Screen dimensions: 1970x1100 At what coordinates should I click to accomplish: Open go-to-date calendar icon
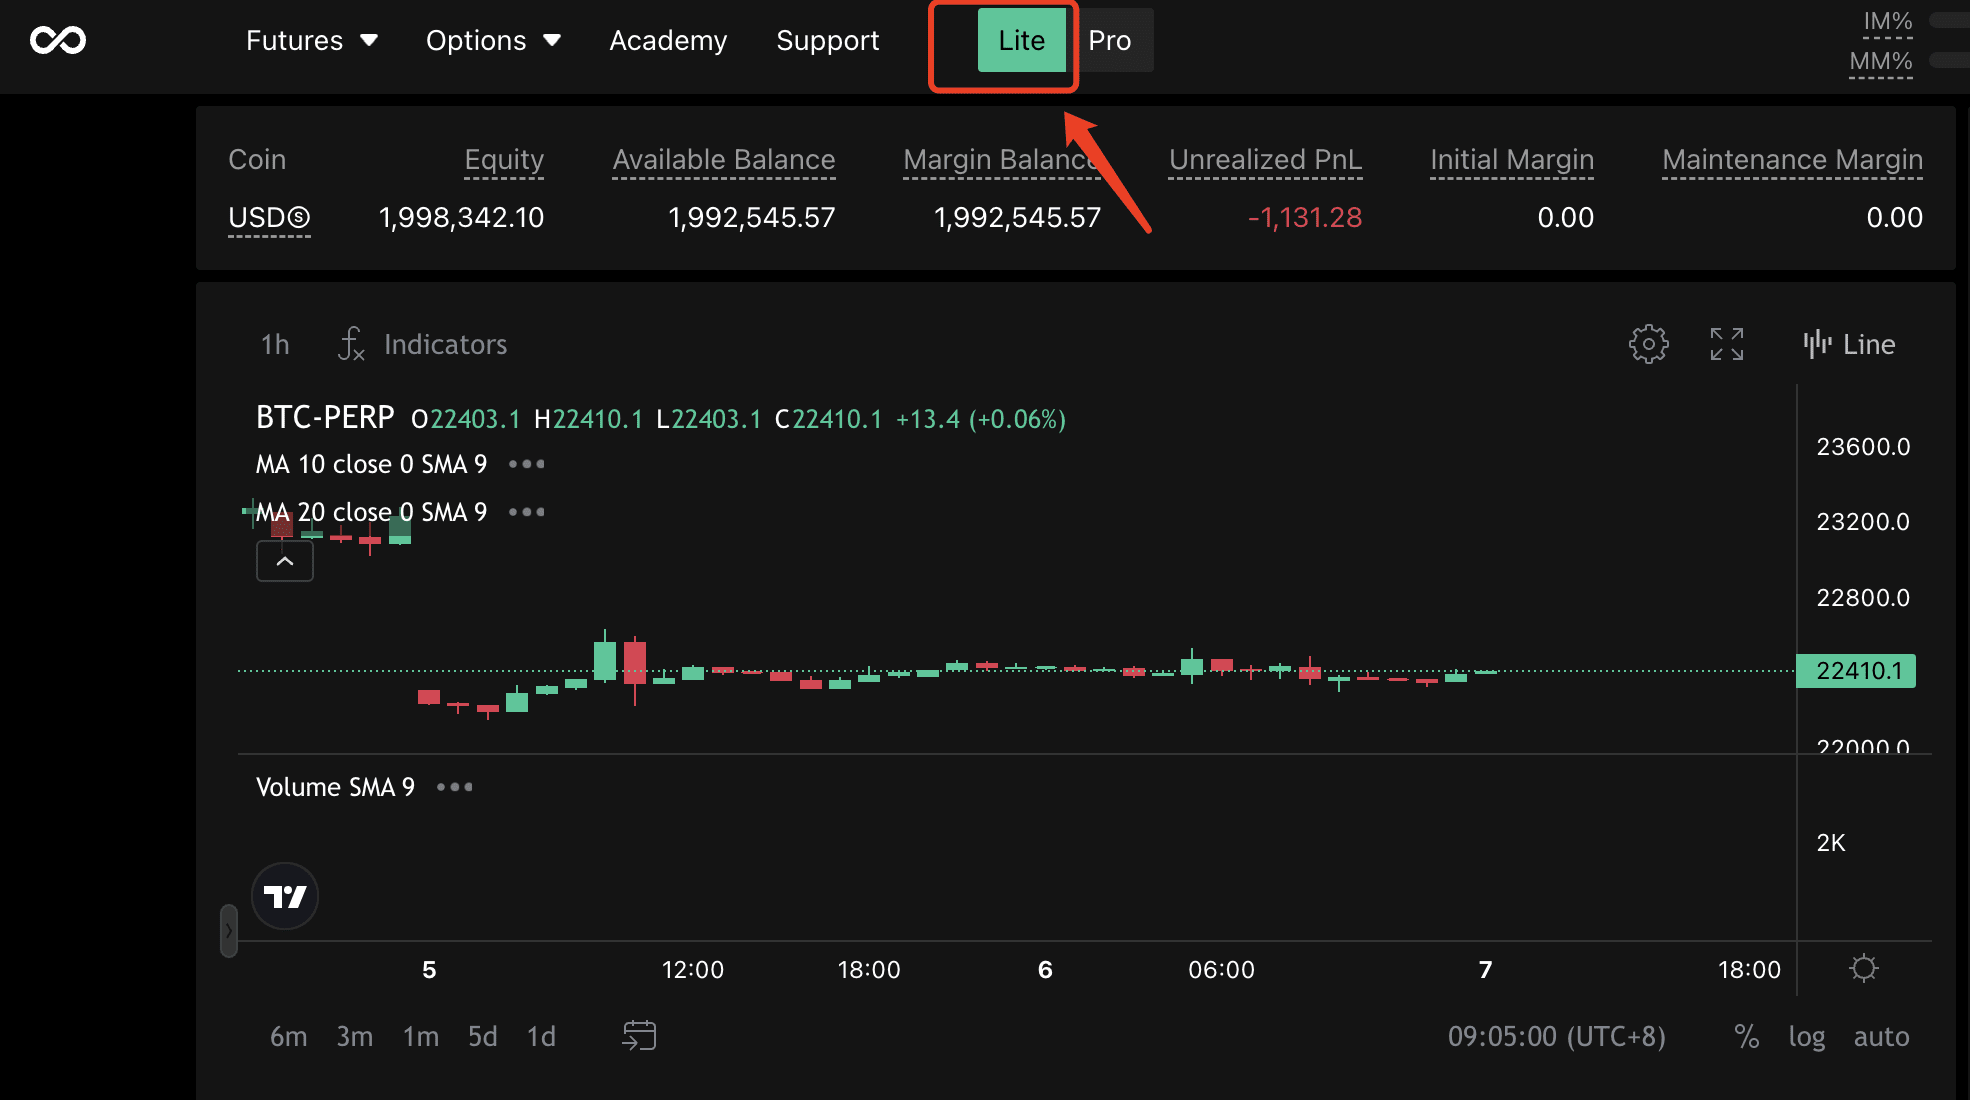point(639,1035)
